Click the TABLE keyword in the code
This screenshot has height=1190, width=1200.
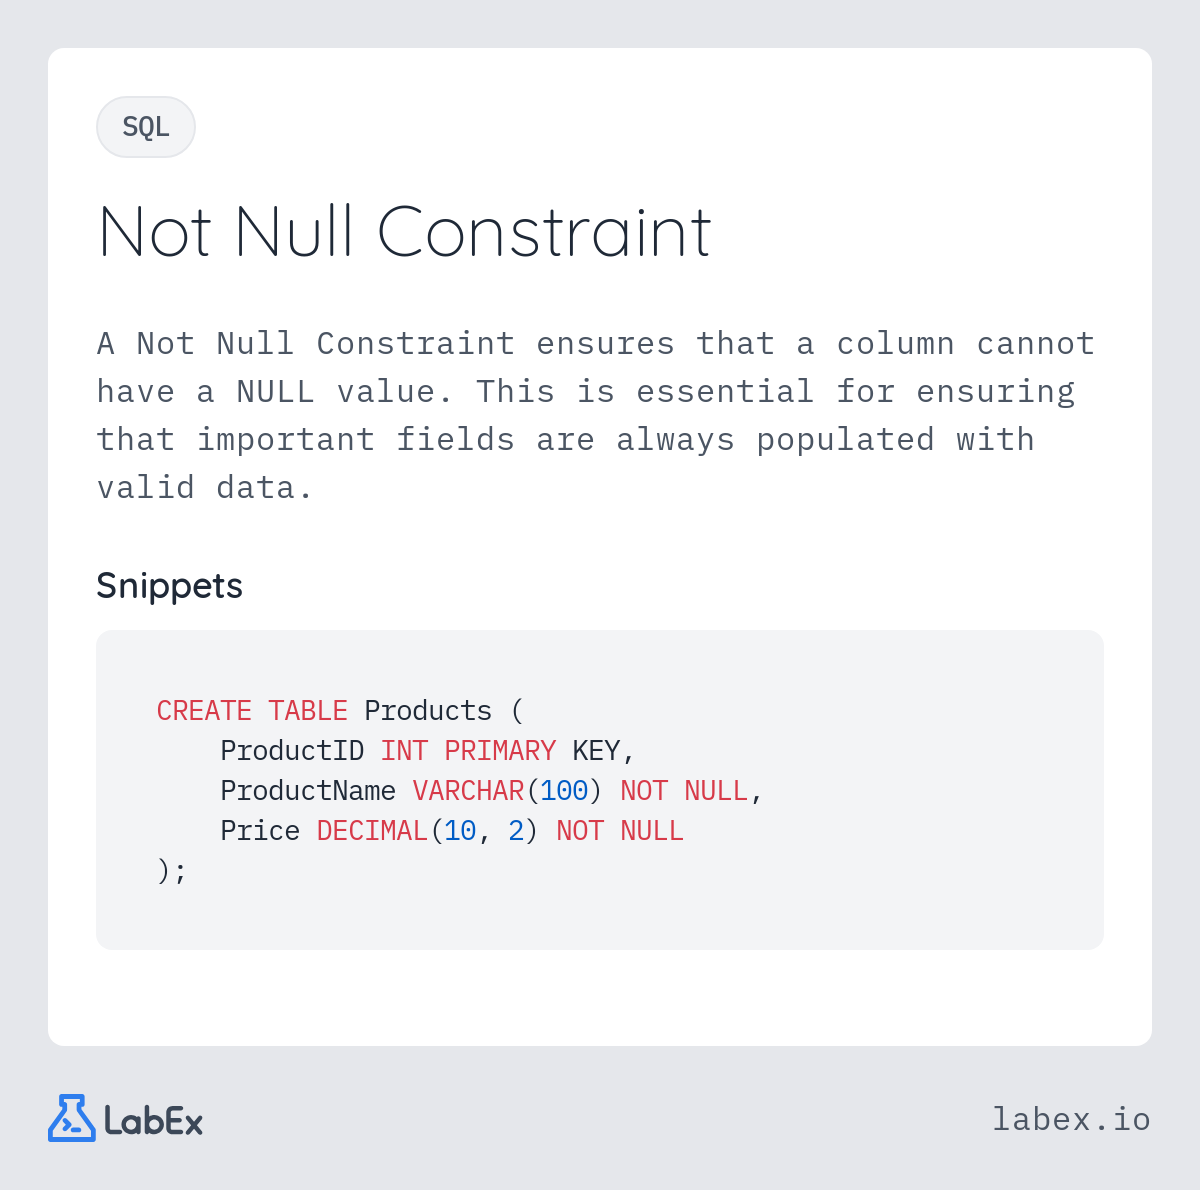click(308, 711)
